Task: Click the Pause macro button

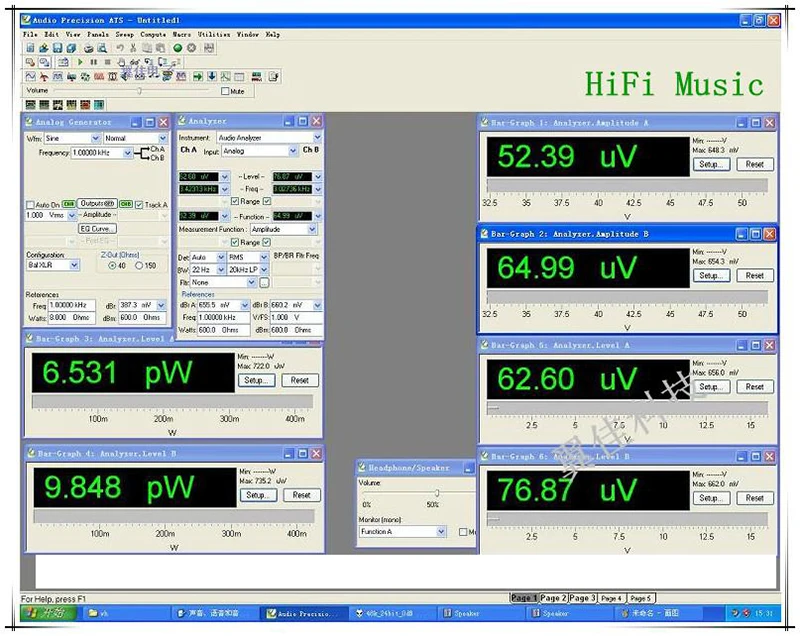Action: coord(93,62)
